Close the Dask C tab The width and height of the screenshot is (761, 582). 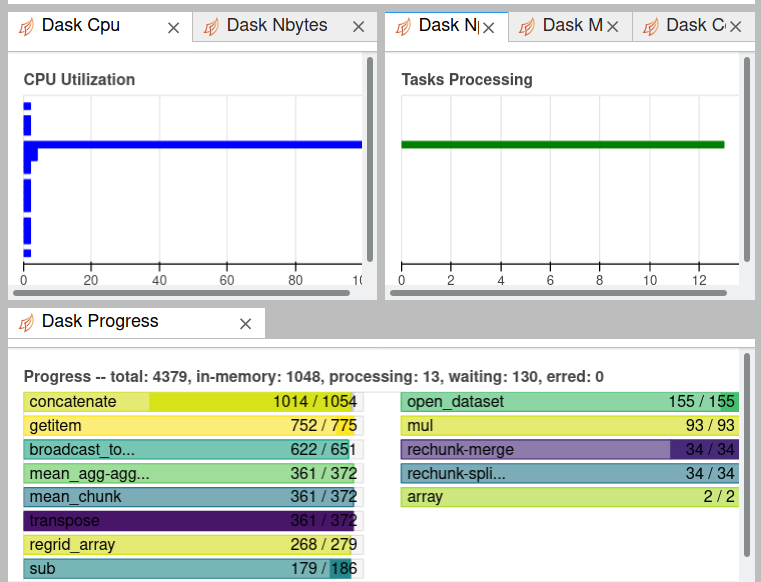click(x=735, y=27)
